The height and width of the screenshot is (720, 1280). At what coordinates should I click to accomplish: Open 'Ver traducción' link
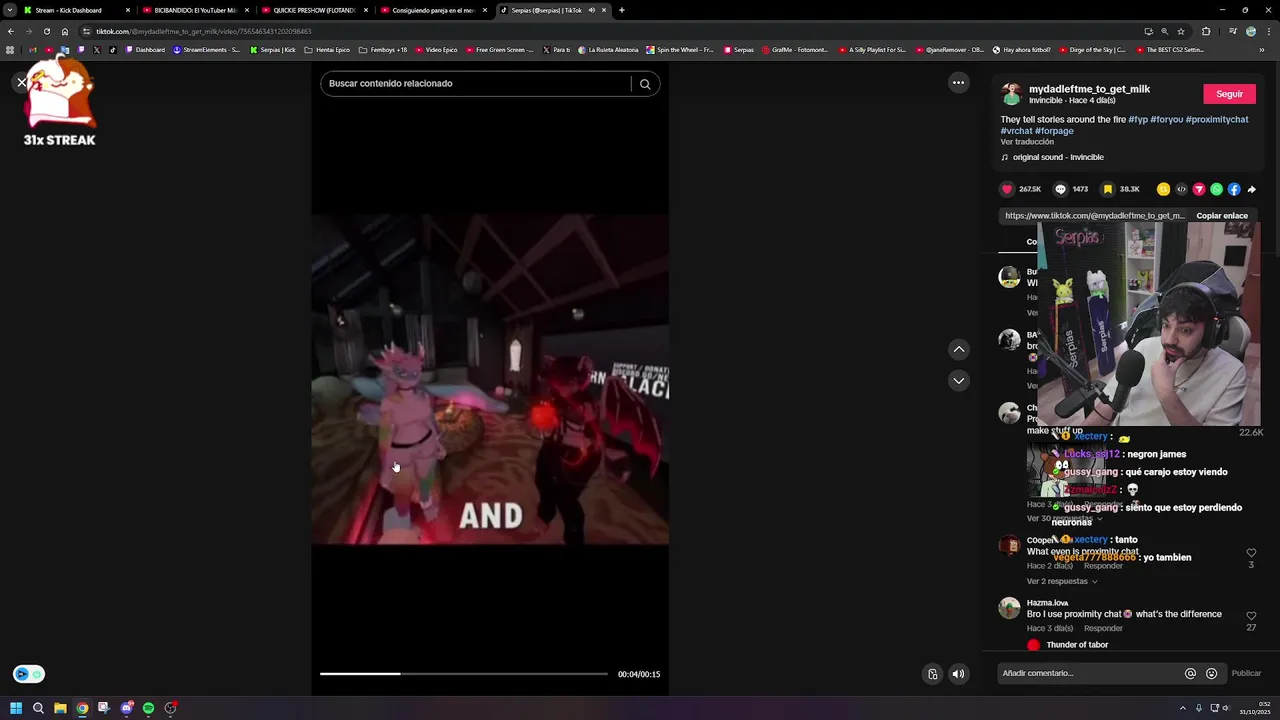coord(1027,142)
